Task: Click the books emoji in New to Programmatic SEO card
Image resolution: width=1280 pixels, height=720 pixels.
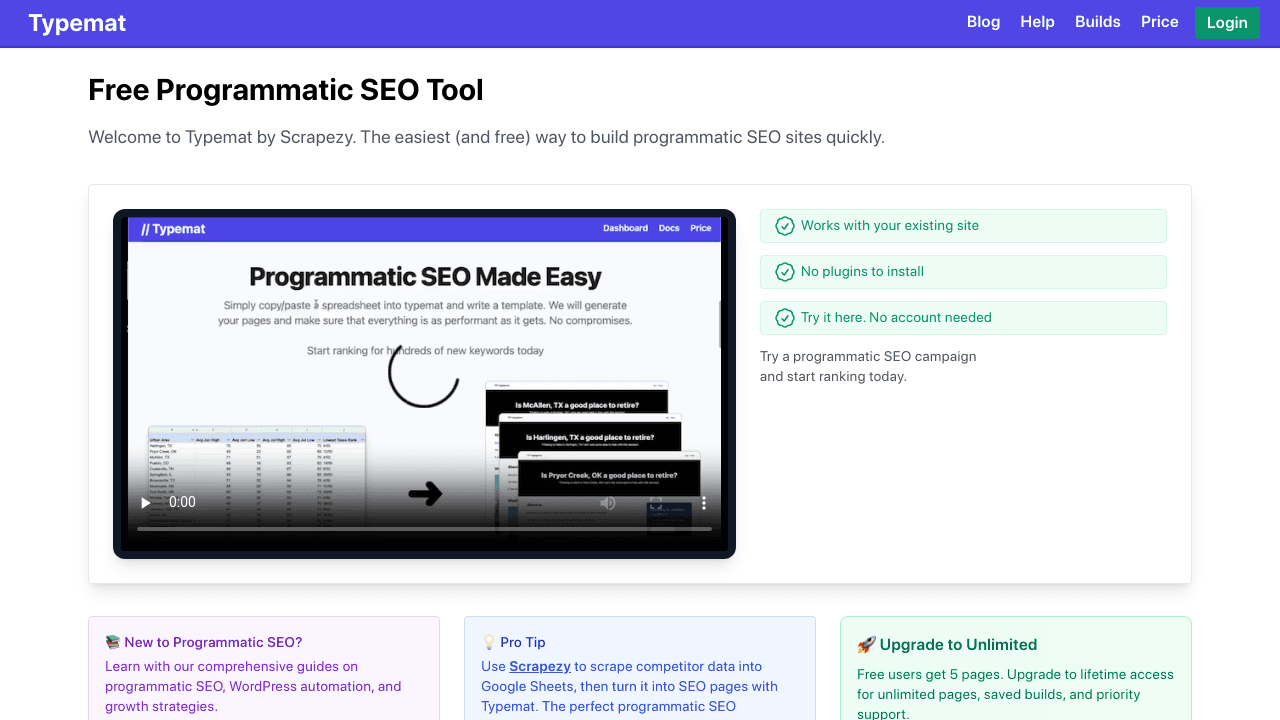Action: (113, 643)
